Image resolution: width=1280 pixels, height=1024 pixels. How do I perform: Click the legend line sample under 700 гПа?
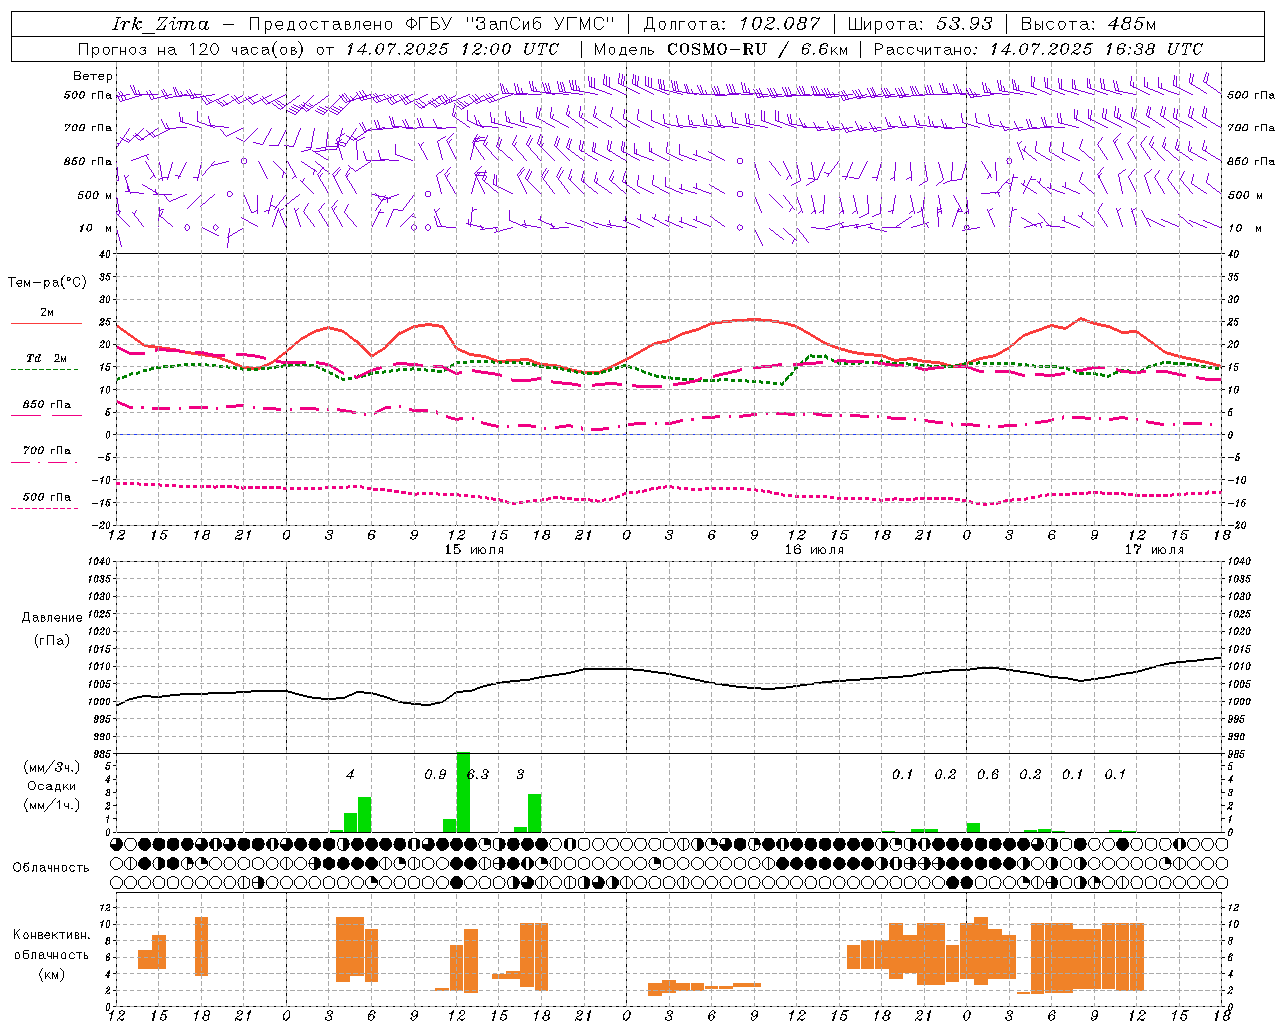pos(46,462)
